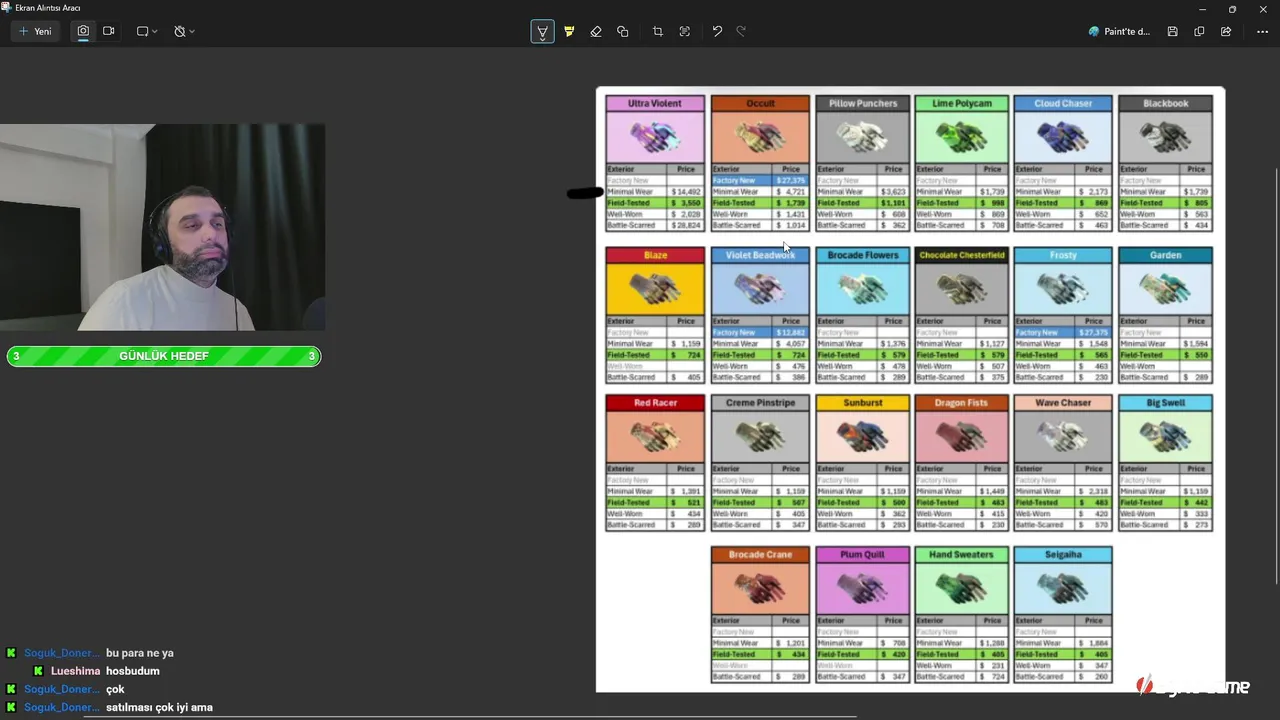The height and width of the screenshot is (720, 1280).
Task: Switch to screenshot camera mode
Action: coord(83,31)
